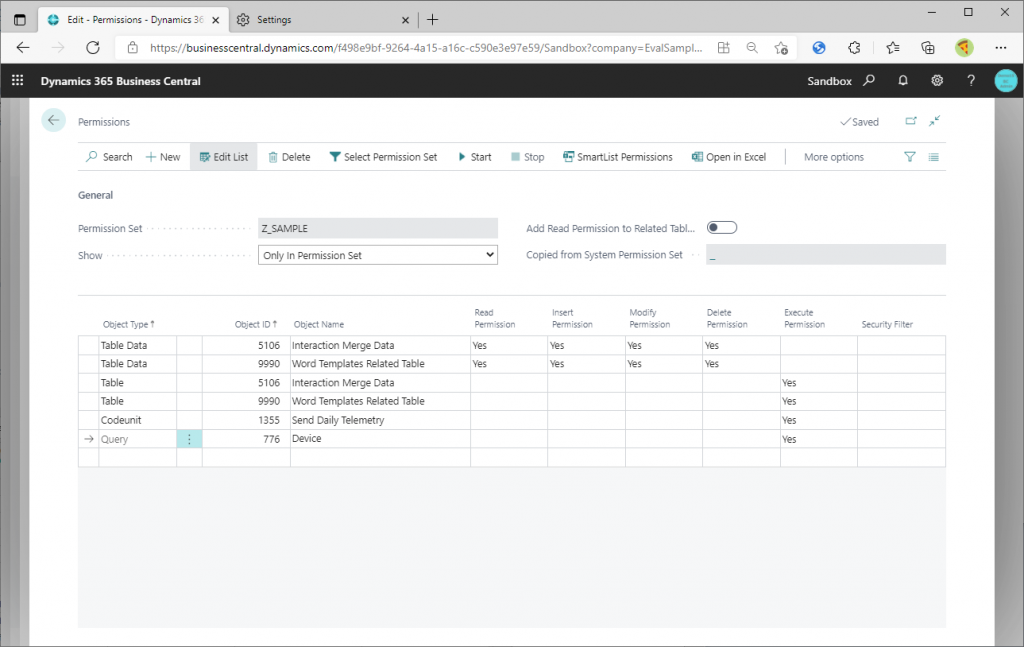Open the Favorites list
1024x647 pixels.
[x=893, y=48]
